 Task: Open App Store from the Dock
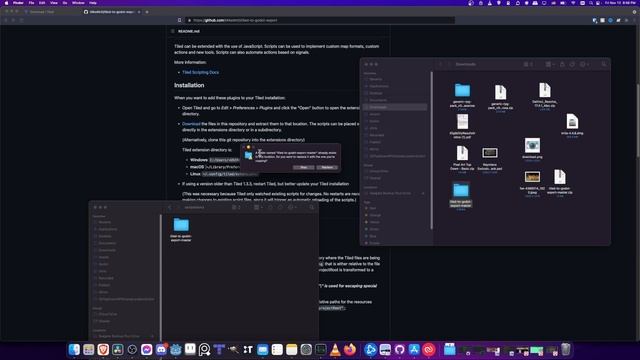coord(414,350)
